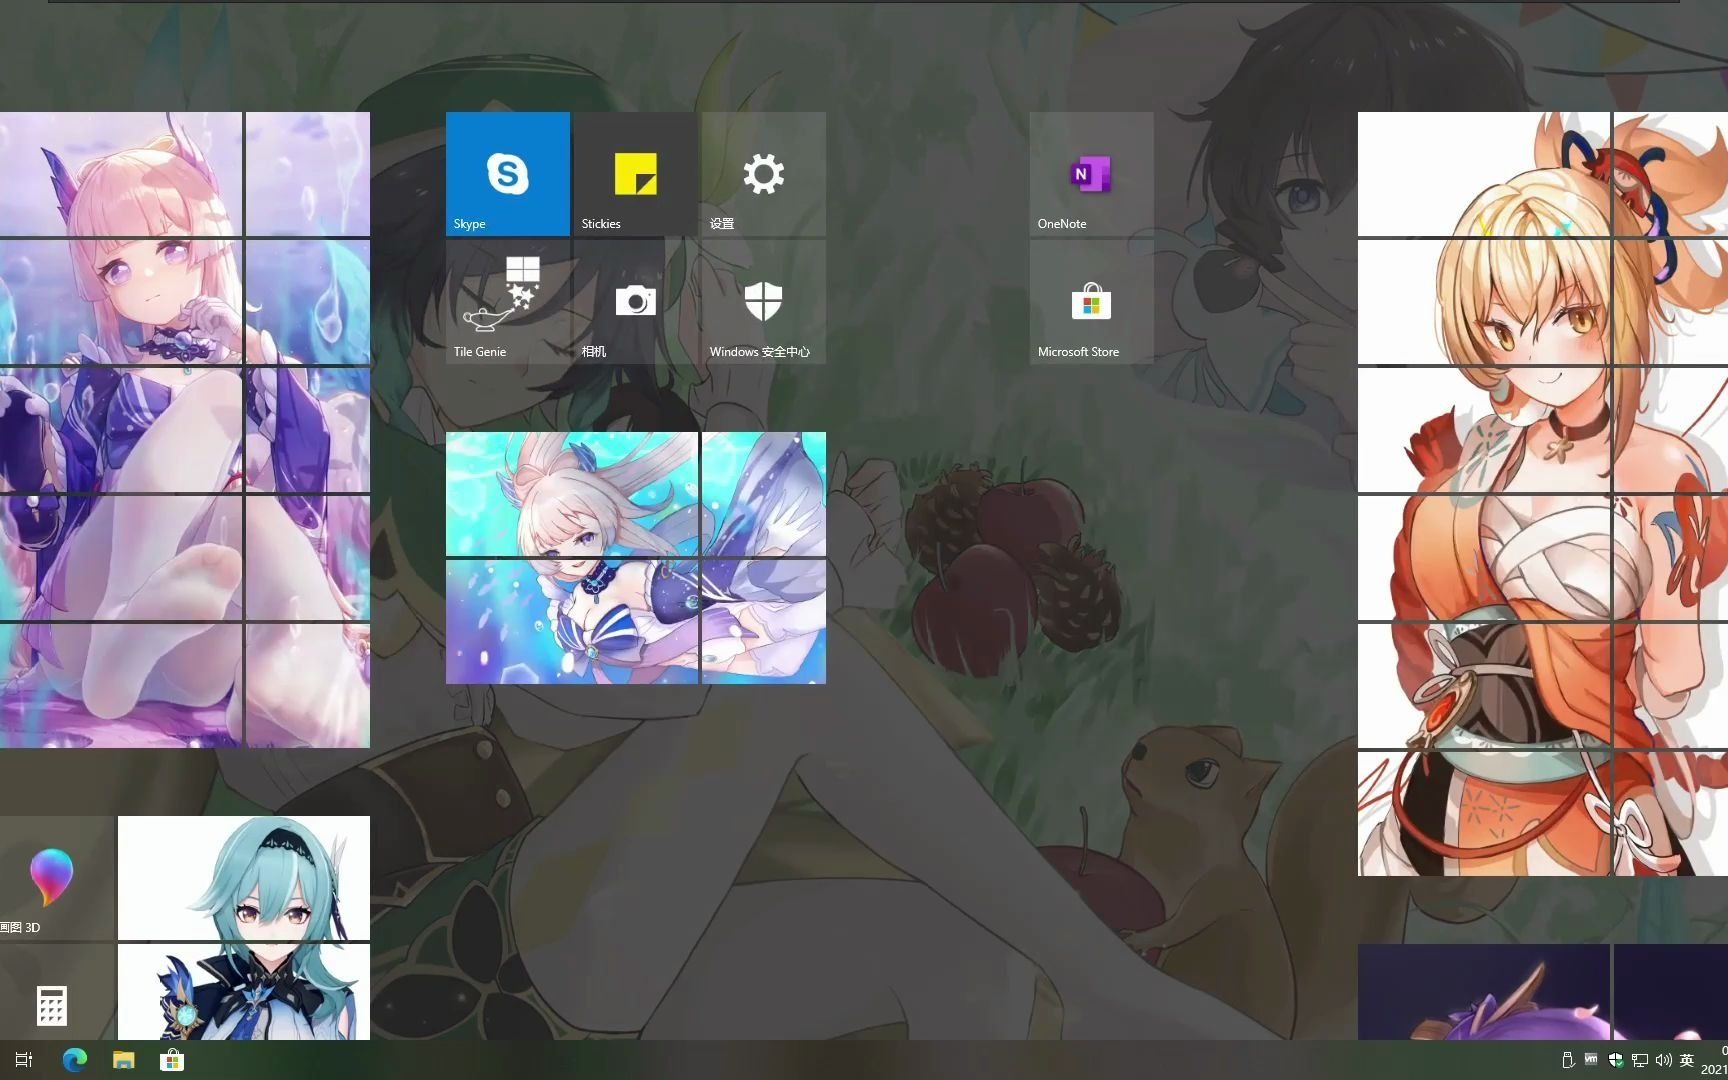Open the calculator tile
1728x1080 pixels.
coord(56,992)
